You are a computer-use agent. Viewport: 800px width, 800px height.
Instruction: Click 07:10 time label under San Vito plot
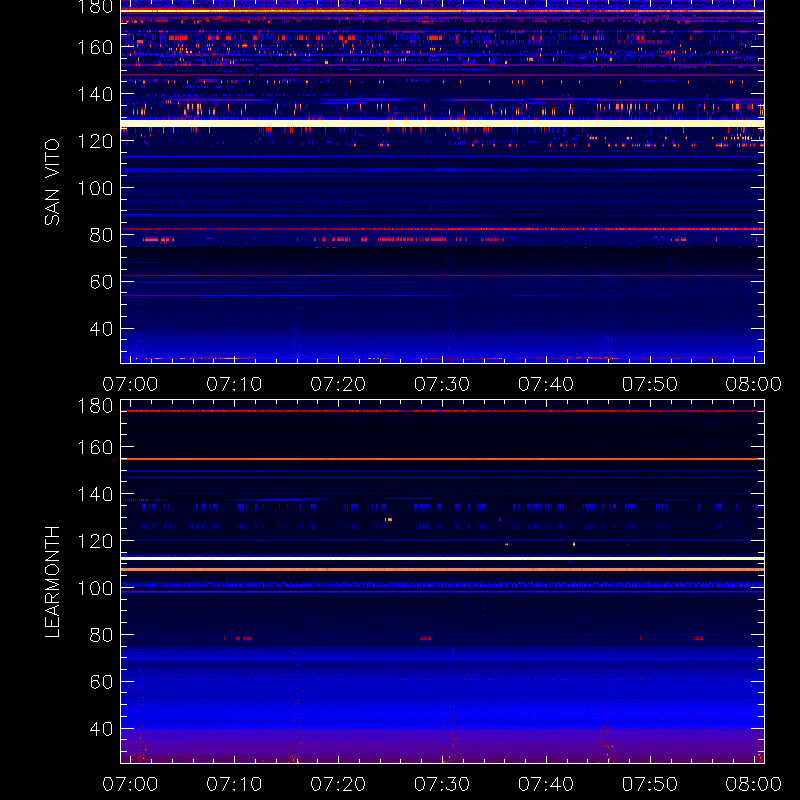234,384
